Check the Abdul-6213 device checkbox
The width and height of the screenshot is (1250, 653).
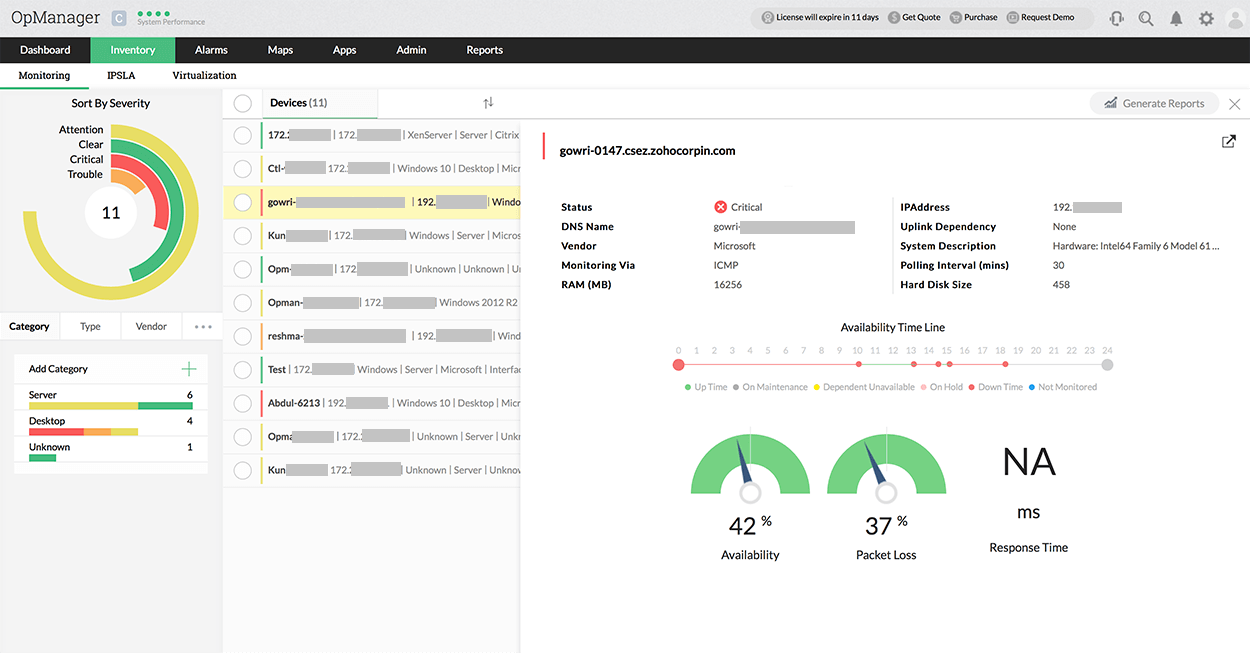[242, 403]
